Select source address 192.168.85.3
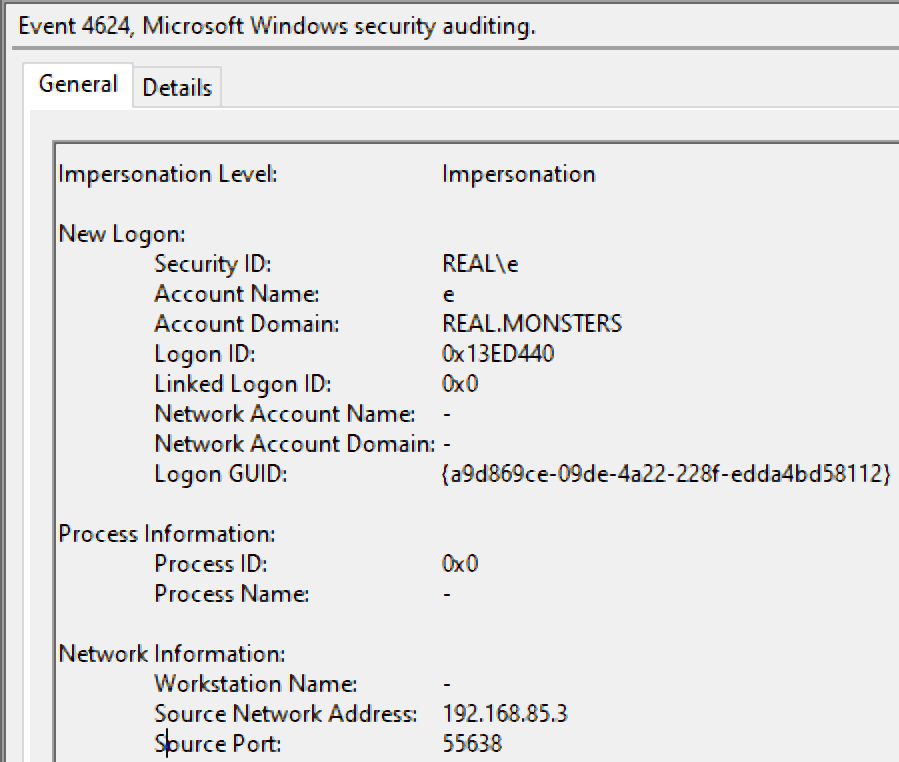 505,714
